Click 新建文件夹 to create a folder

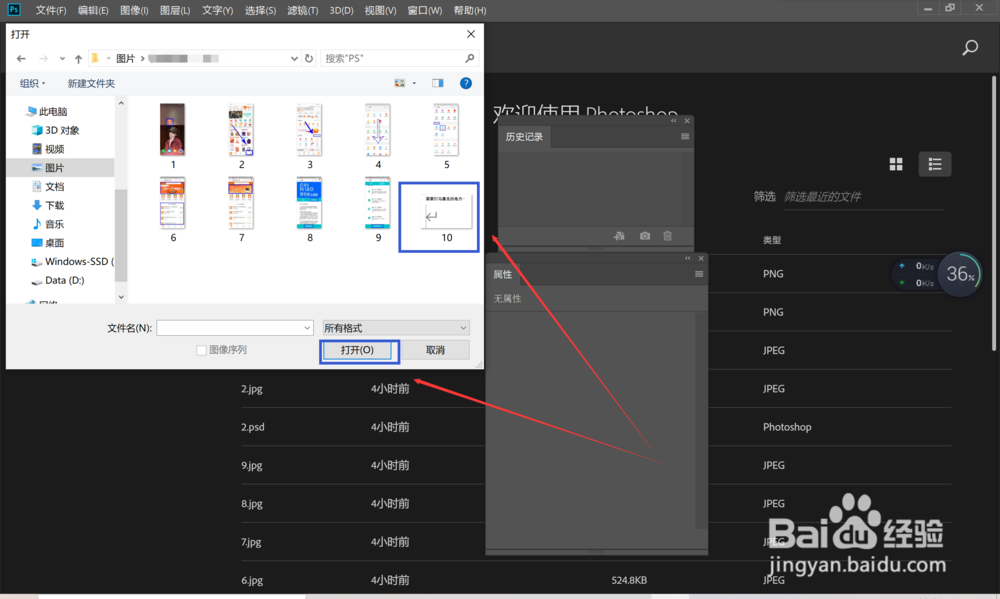(x=90, y=83)
